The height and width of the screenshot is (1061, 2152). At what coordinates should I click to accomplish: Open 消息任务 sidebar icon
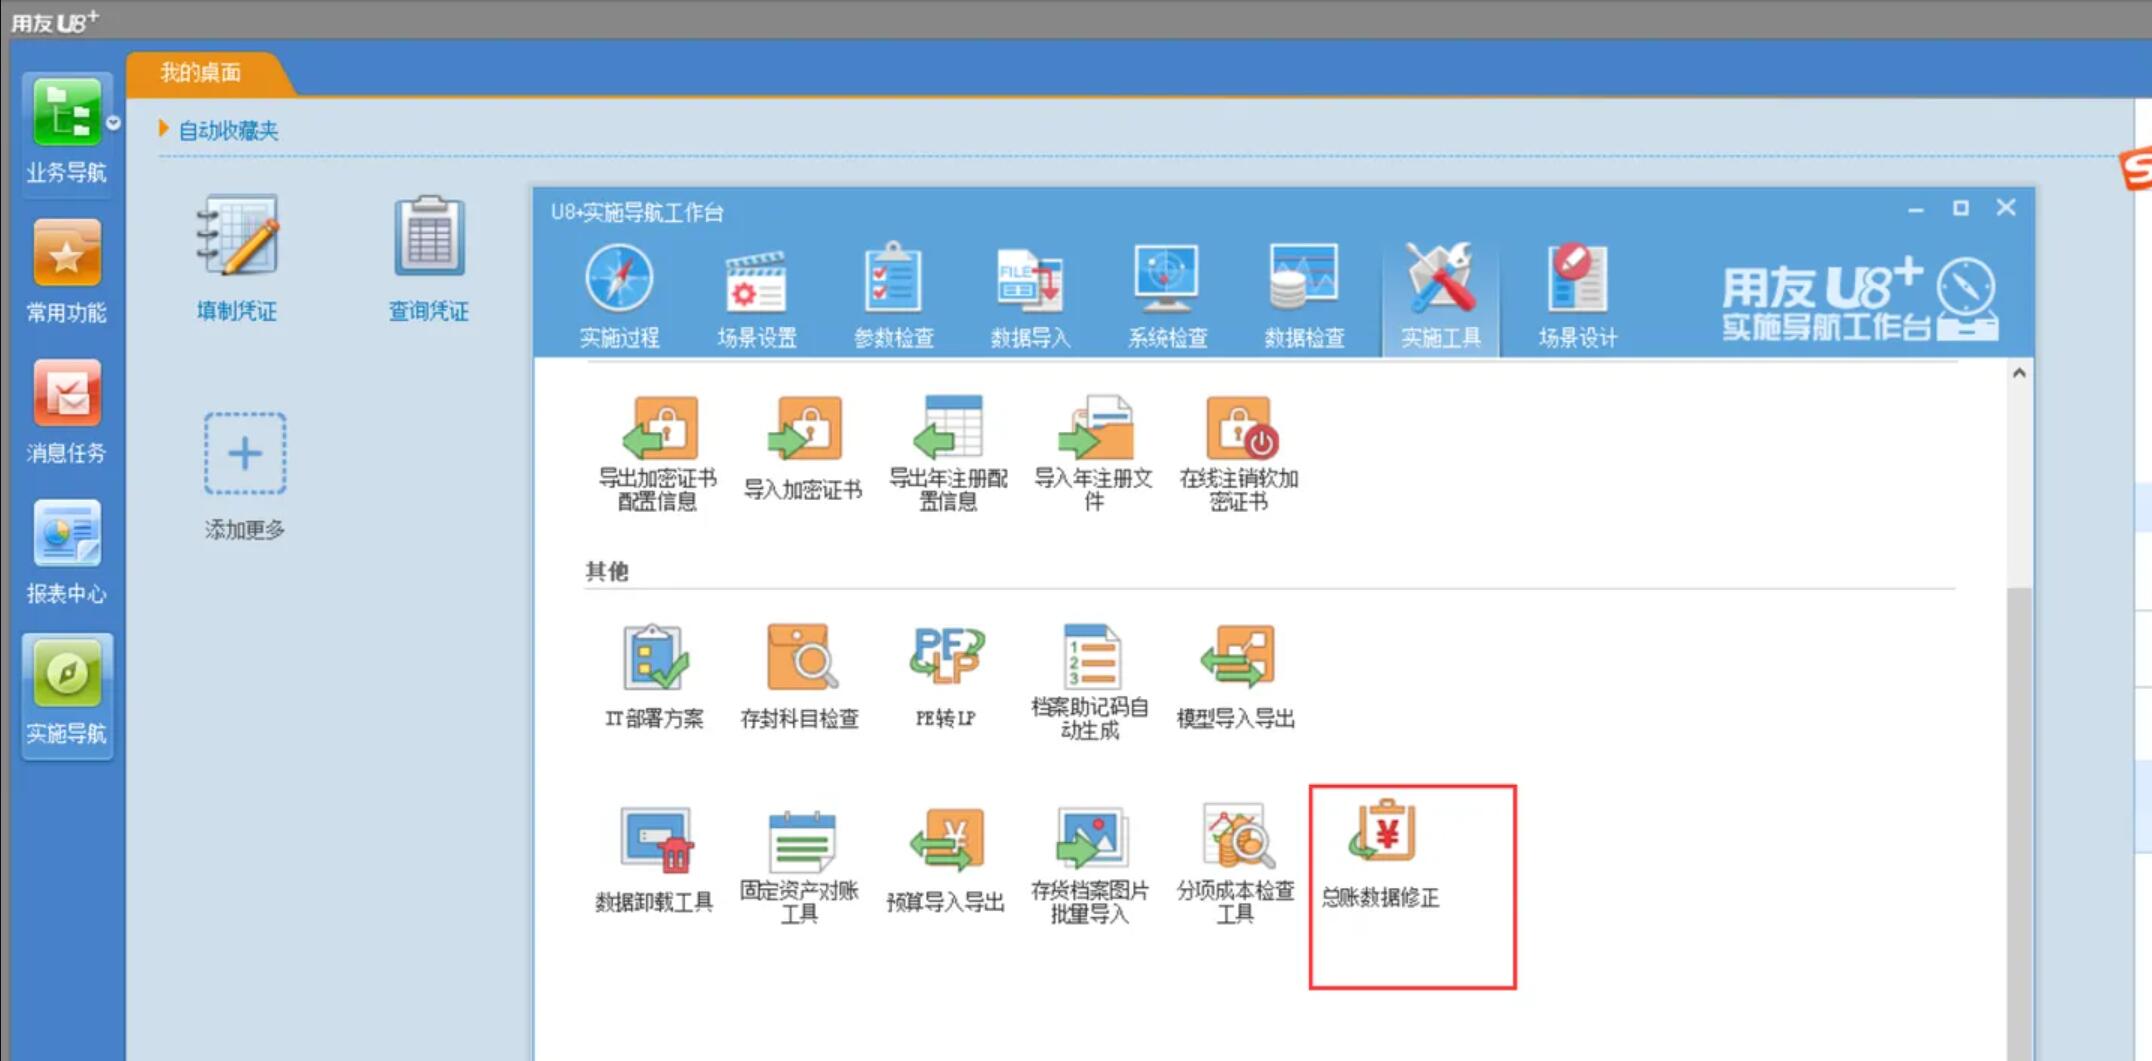coord(66,412)
